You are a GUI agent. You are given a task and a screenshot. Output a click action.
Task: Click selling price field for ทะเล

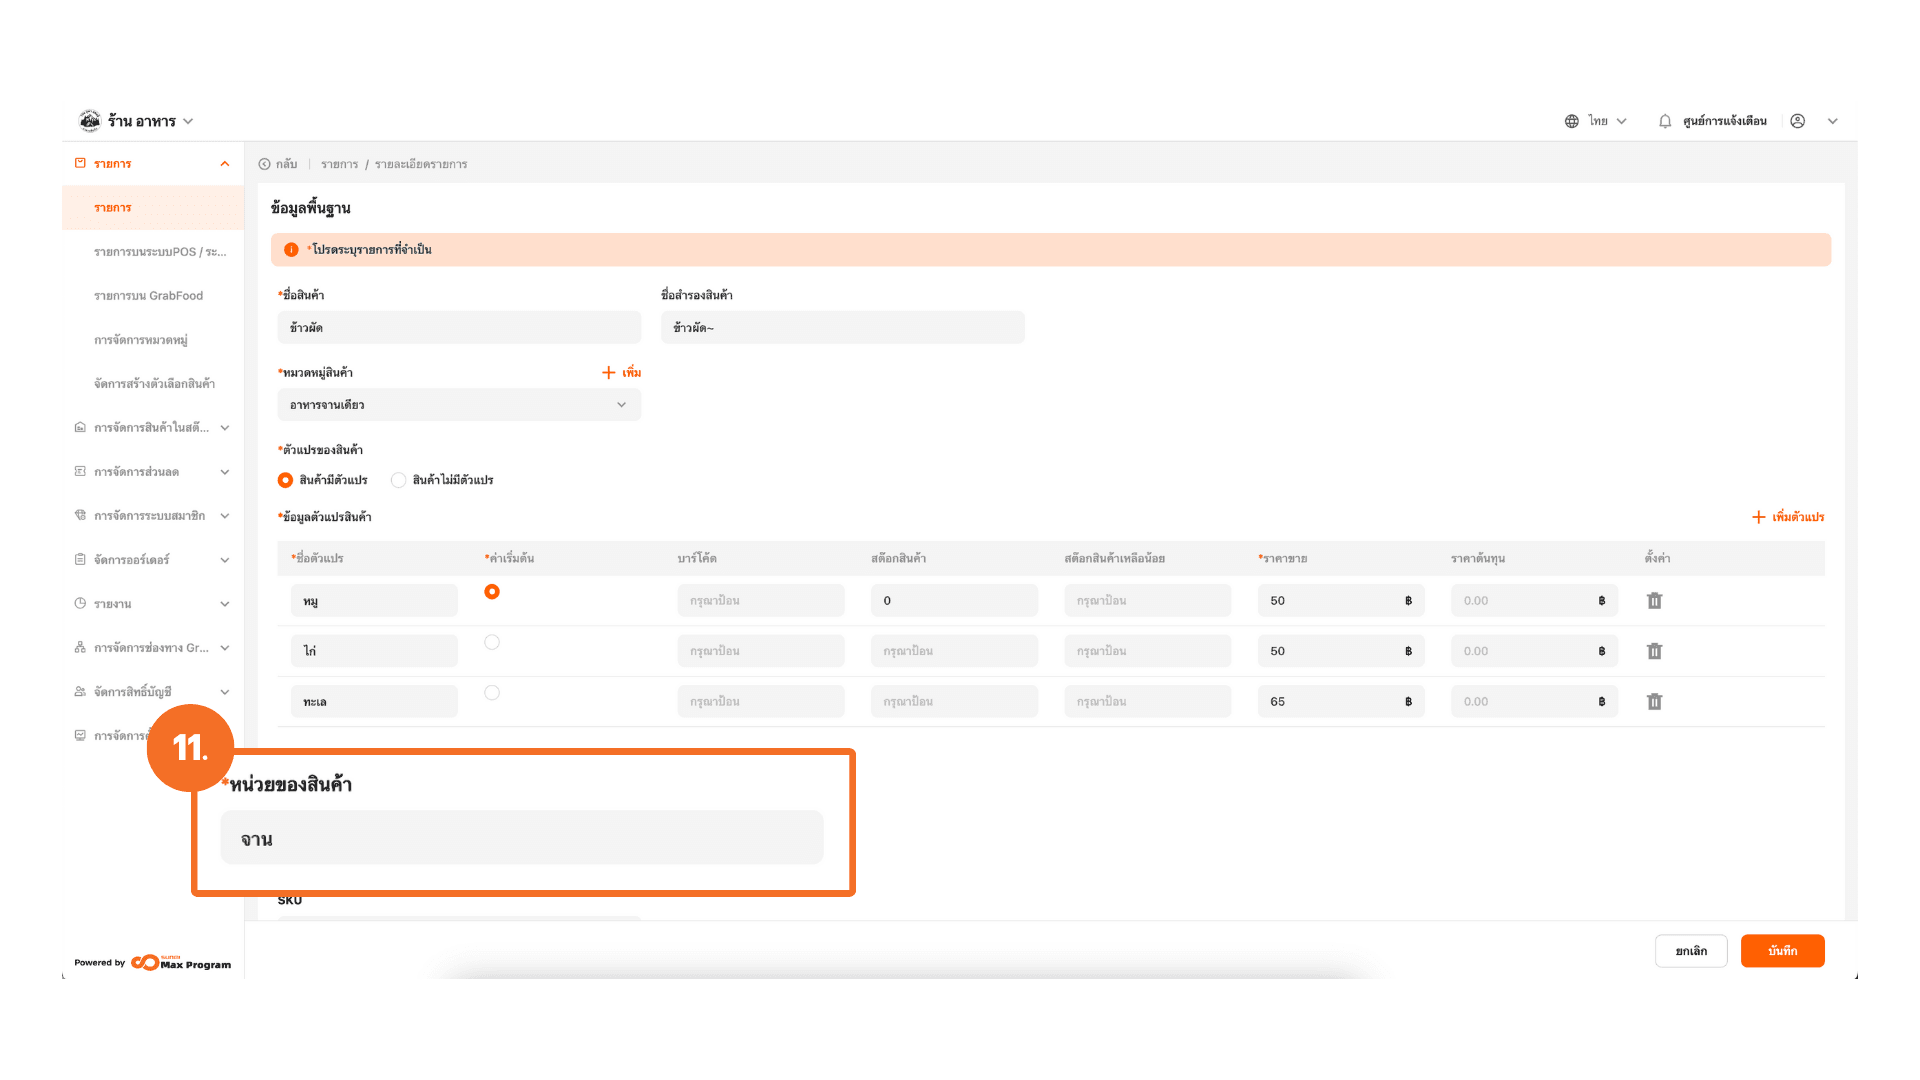[x=1330, y=702]
